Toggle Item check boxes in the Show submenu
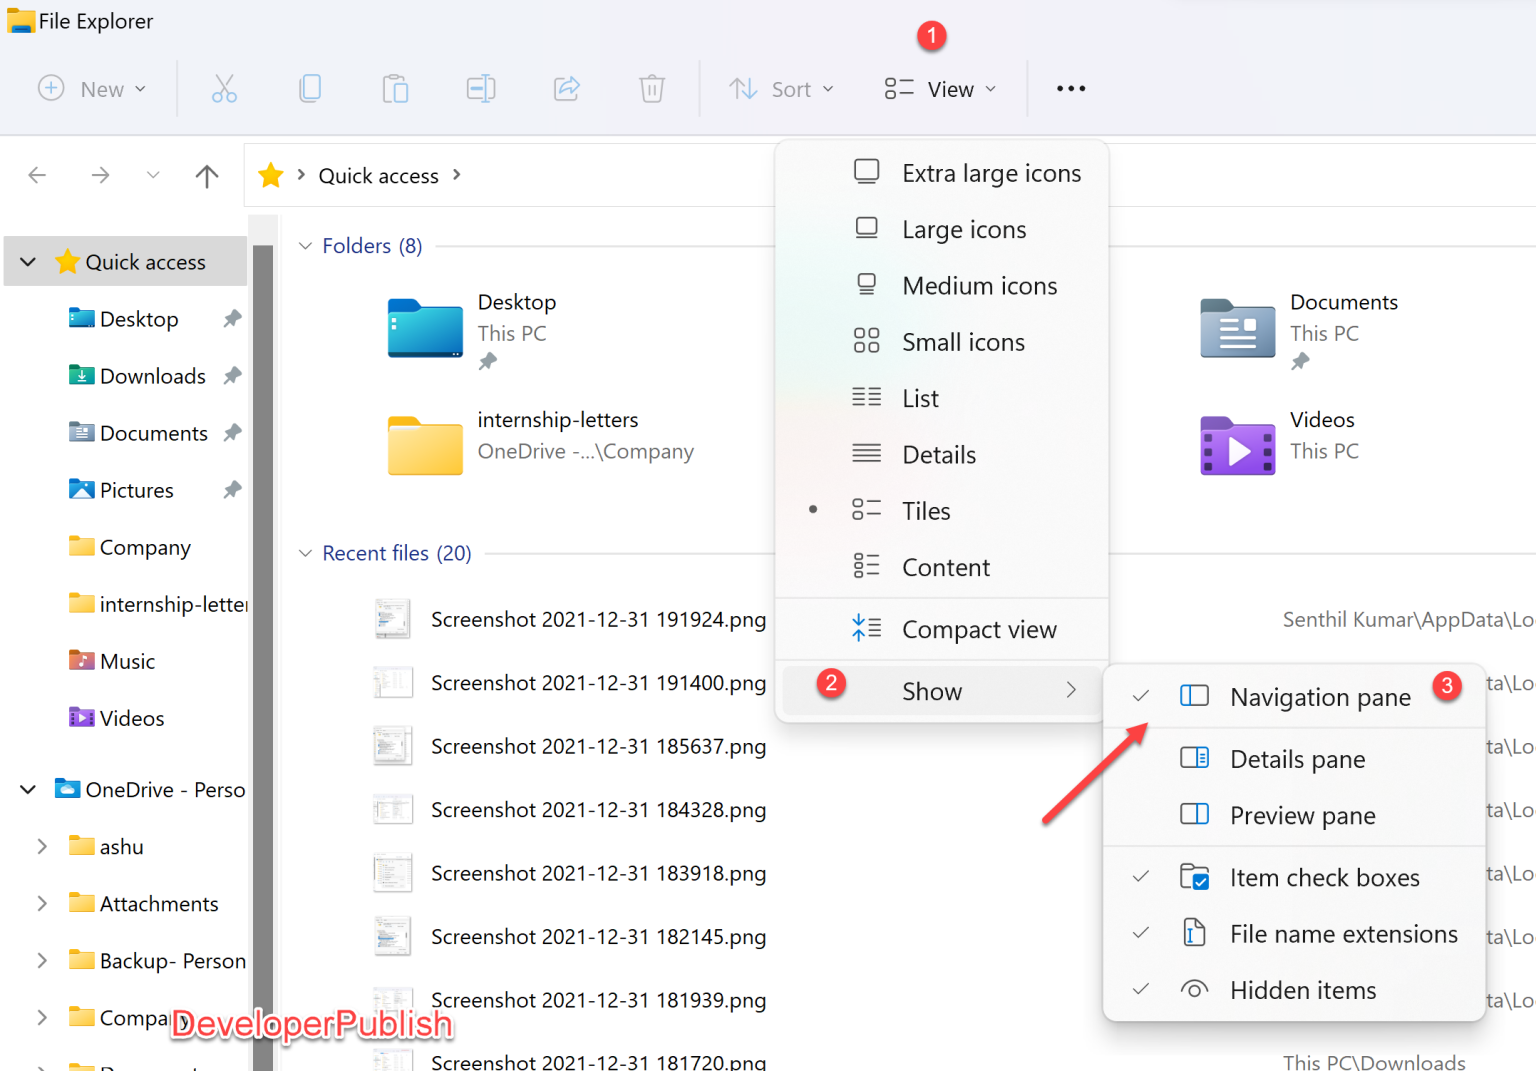Image resolution: width=1536 pixels, height=1071 pixels. [x=1324, y=877]
